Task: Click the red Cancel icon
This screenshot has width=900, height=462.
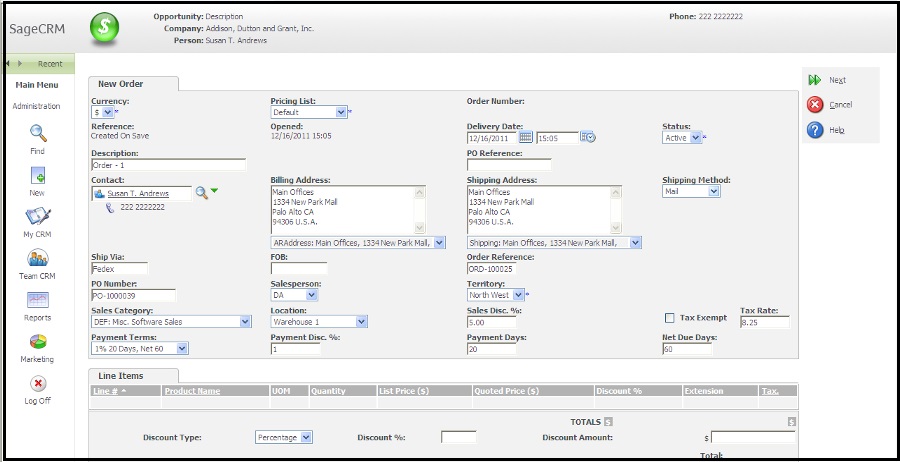Action: [x=814, y=105]
